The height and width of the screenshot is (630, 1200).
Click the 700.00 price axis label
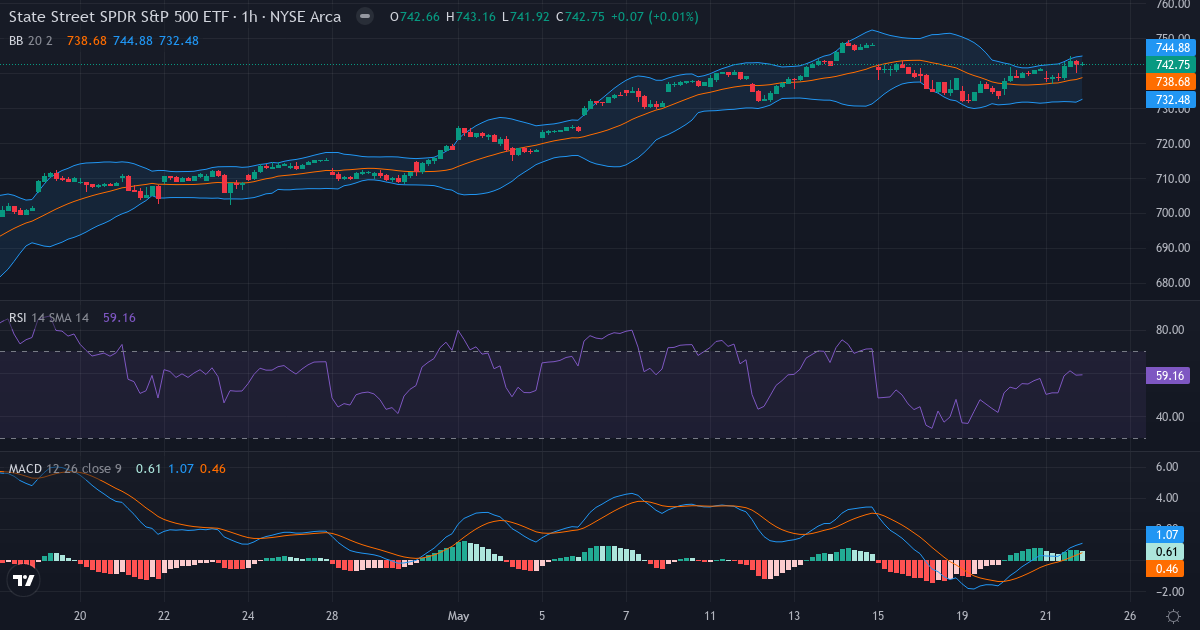1171,213
